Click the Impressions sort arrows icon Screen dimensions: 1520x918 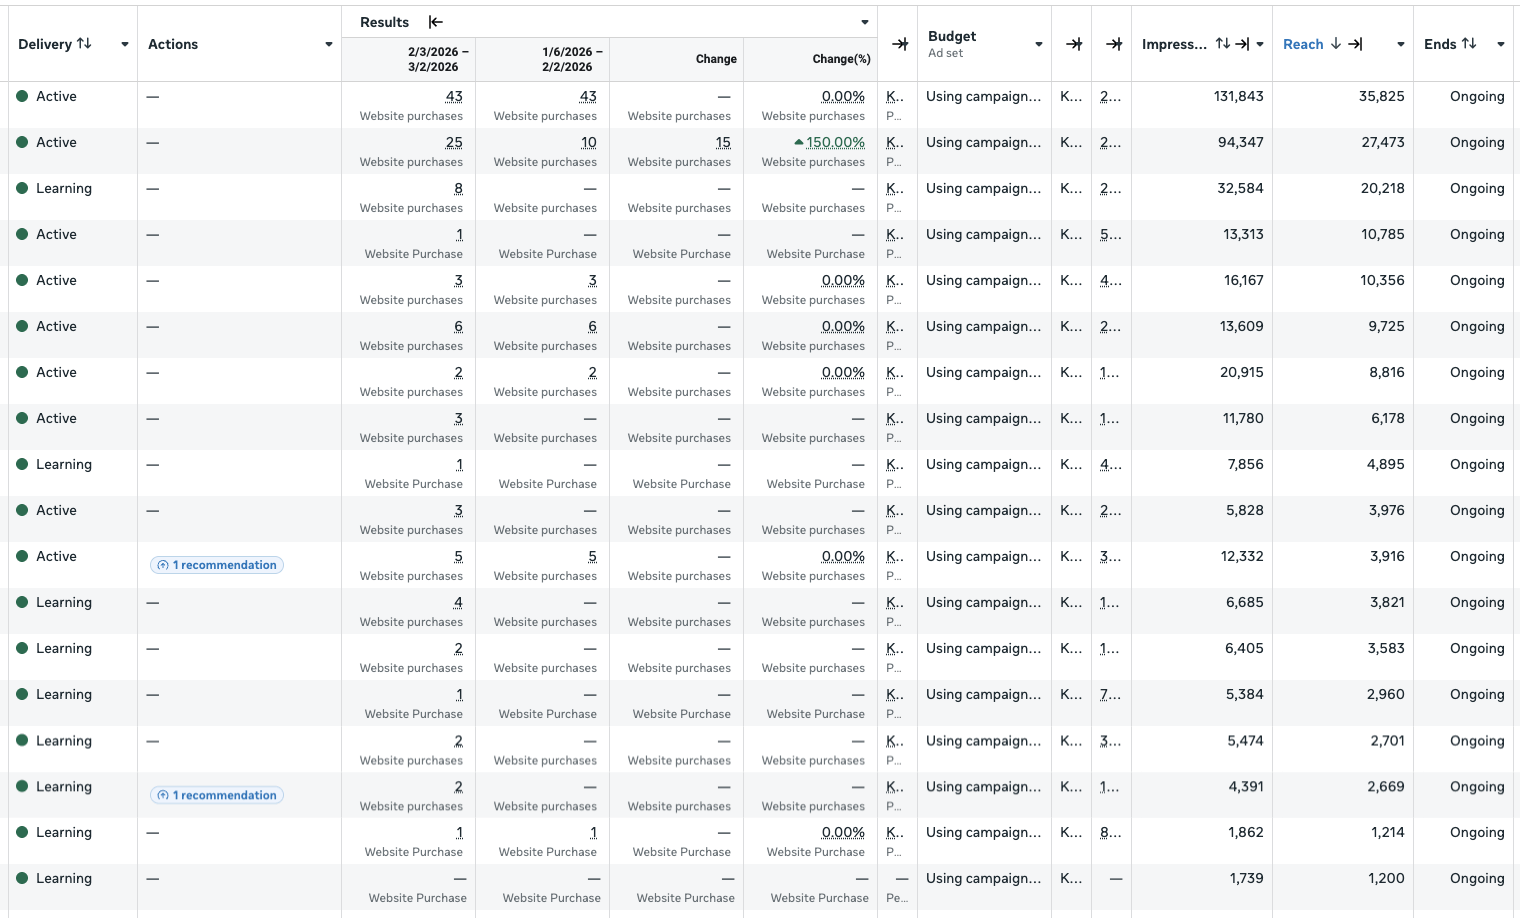click(1222, 44)
